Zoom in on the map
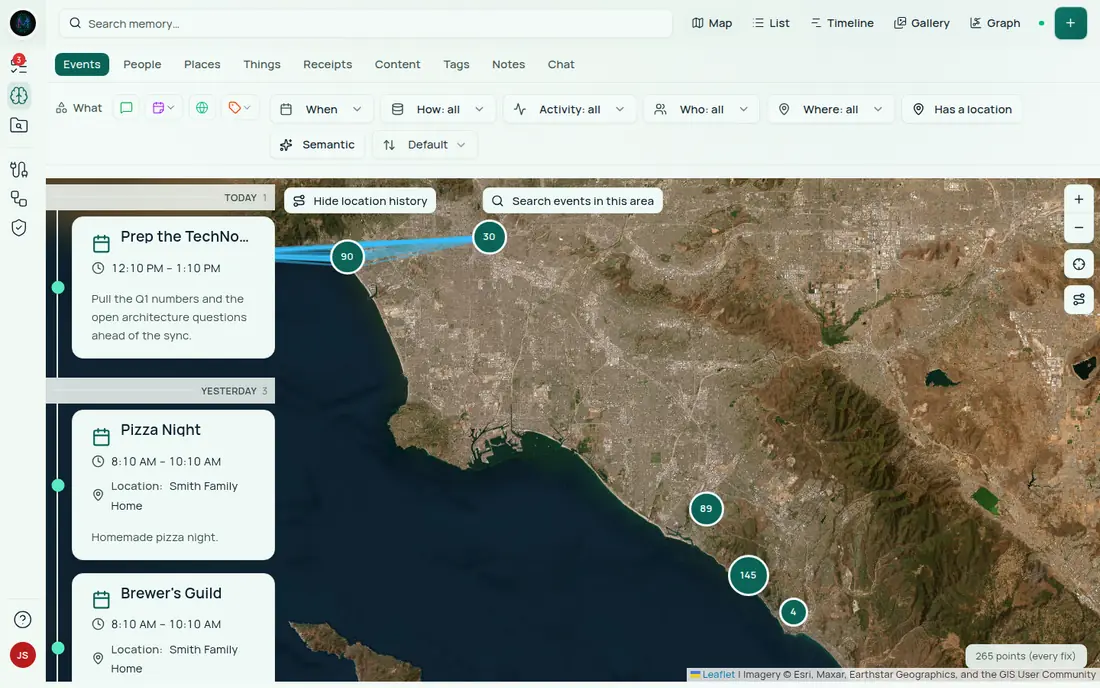The height and width of the screenshot is (688, 1100). [x=1079, y=200]
